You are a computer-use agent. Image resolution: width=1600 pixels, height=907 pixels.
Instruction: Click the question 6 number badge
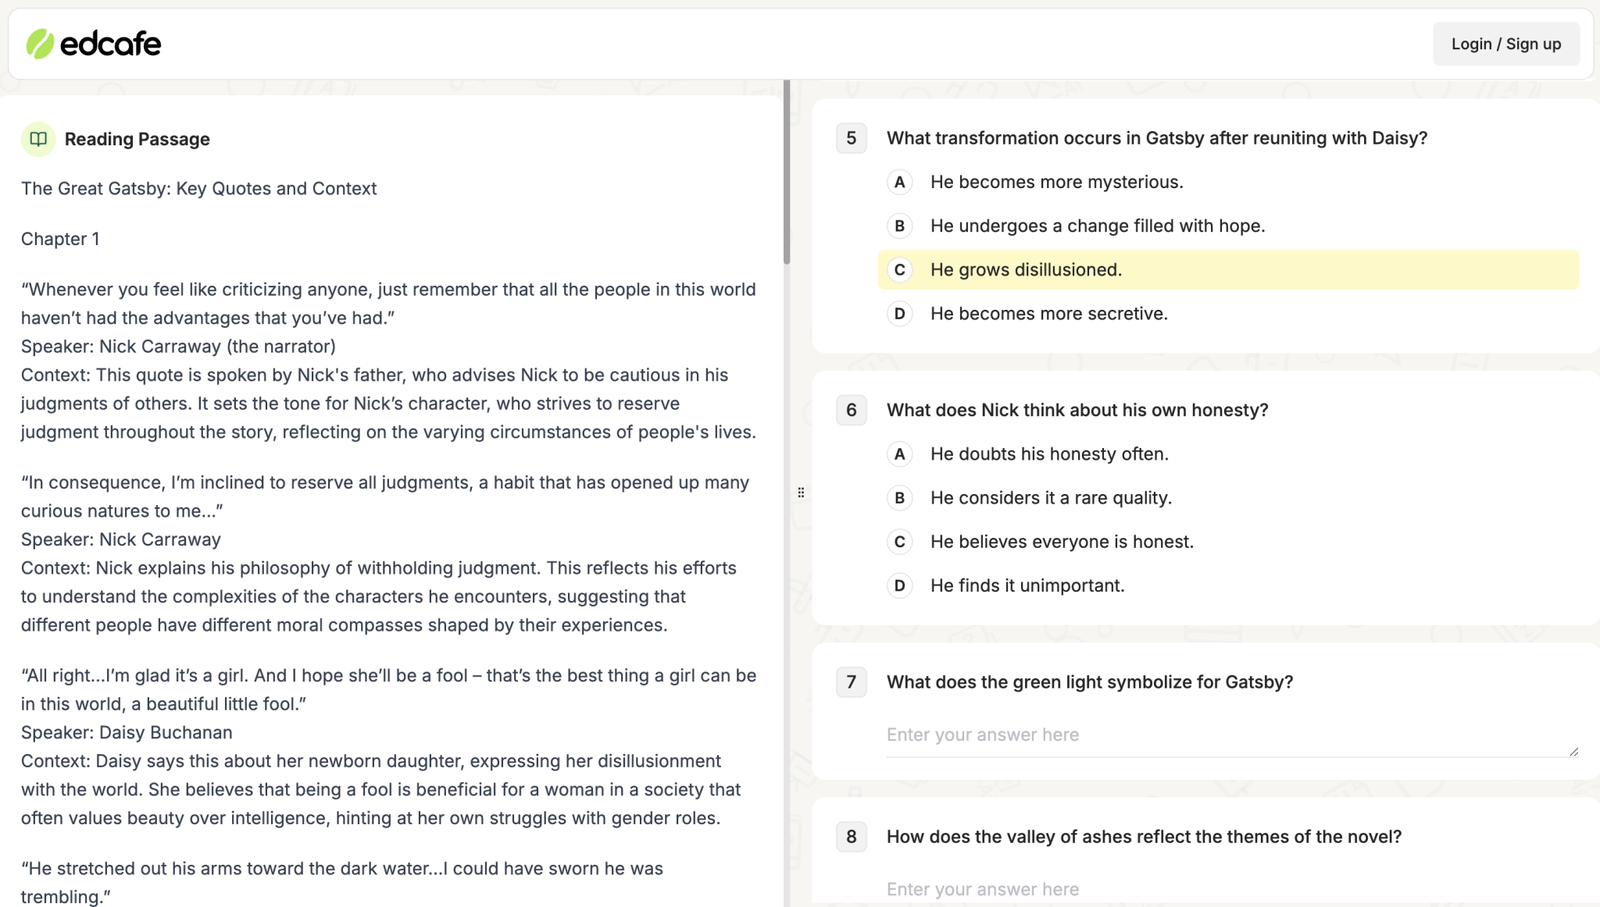click(851, 410)
